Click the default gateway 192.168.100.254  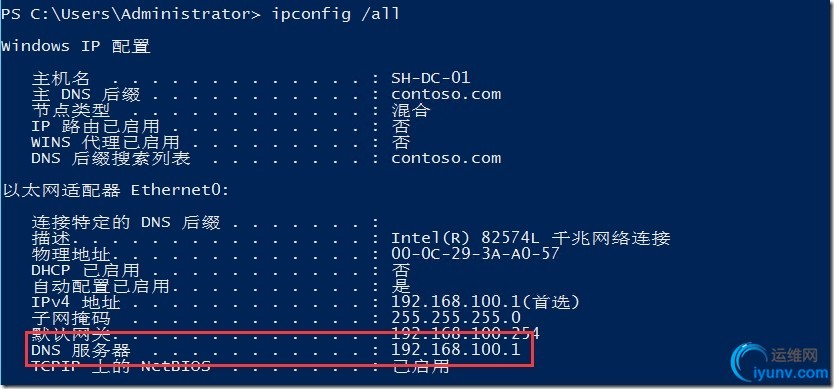point(465,334)
